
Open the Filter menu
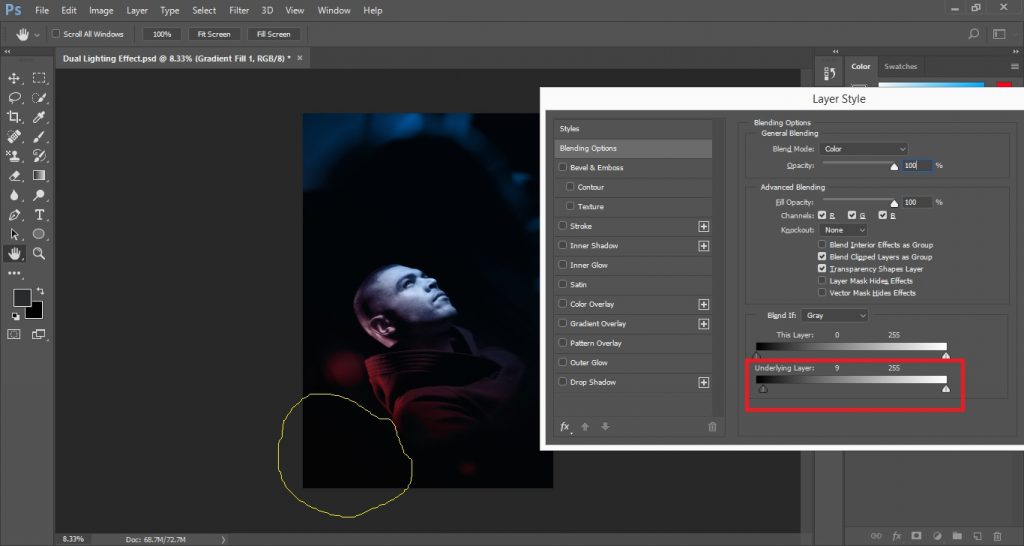click(x=239, y=10)
